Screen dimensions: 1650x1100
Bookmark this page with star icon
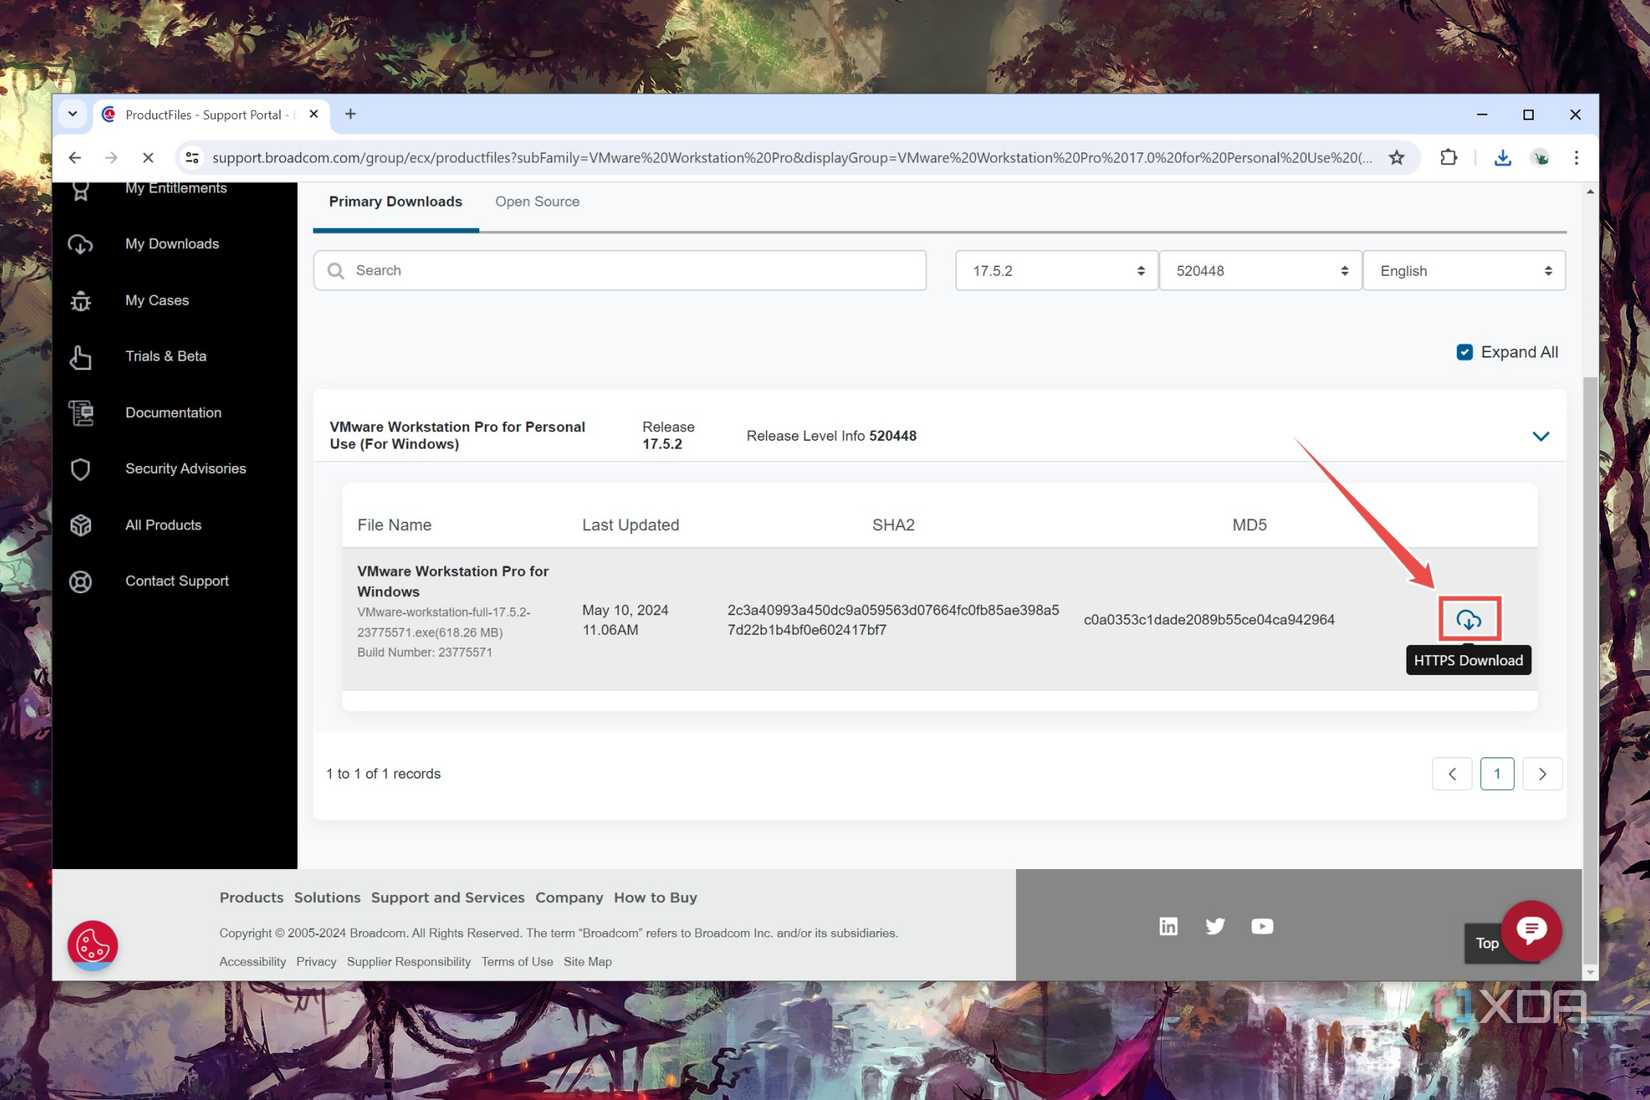coord(1397,157)
